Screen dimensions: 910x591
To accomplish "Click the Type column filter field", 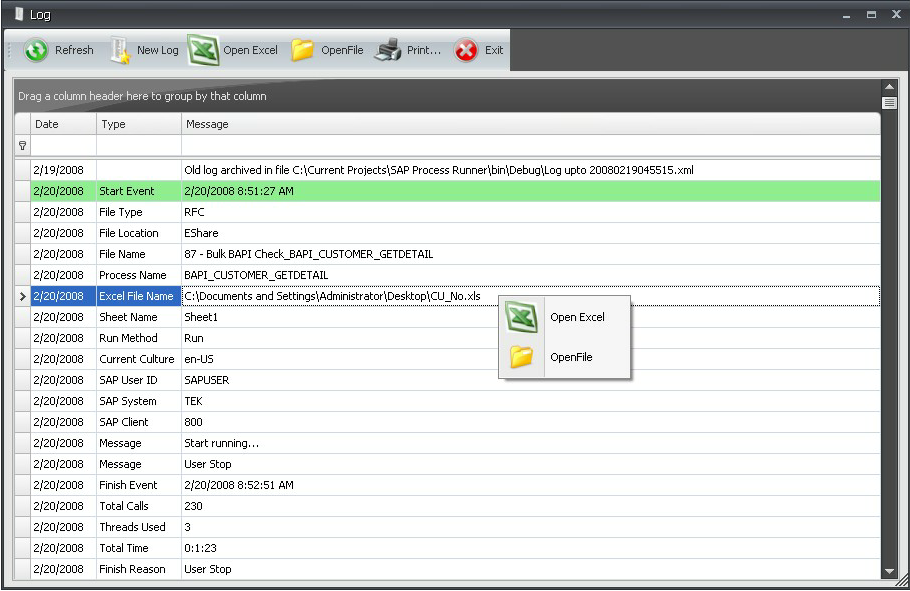I will click(138, 146).
